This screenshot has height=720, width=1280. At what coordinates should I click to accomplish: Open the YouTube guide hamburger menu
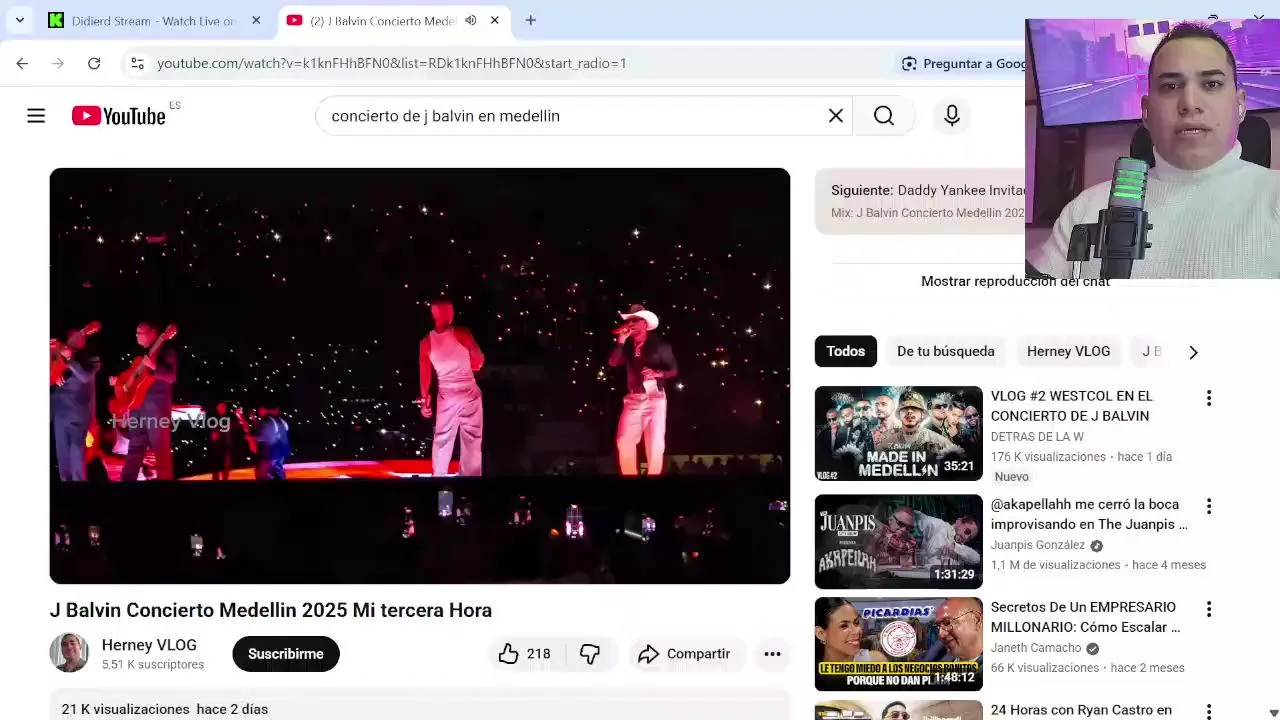coord(36,116)
